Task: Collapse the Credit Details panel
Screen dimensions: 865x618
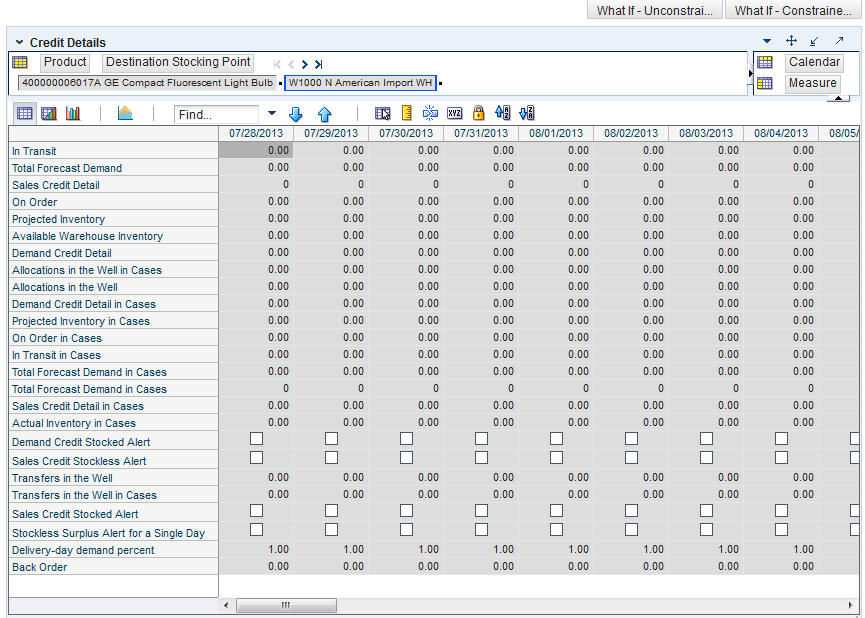Action: (x=18, y=43)
